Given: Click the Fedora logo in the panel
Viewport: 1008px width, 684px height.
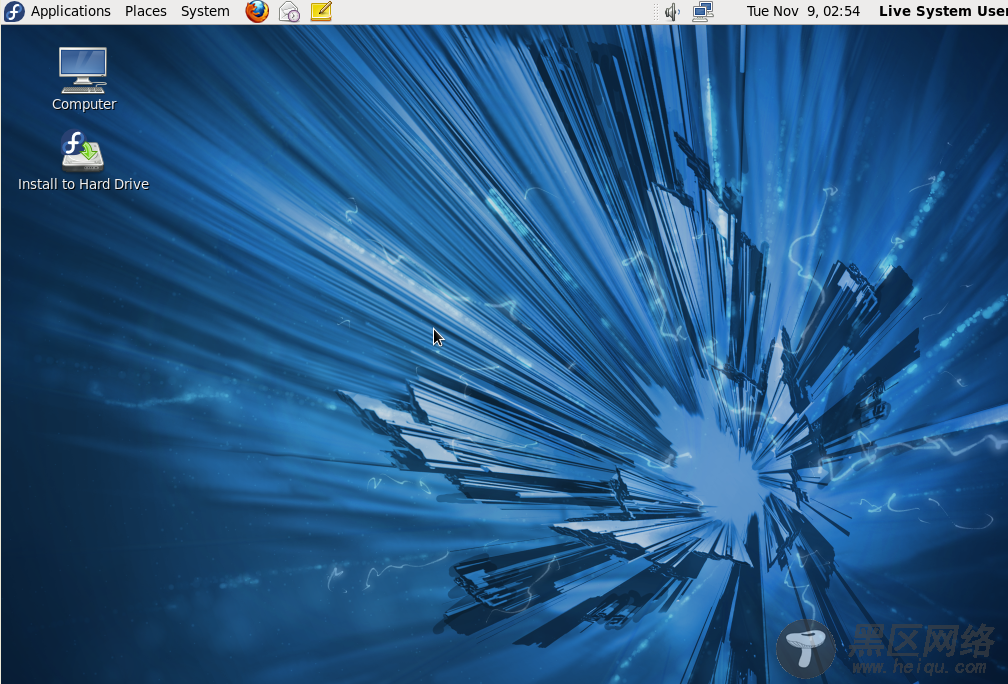Looking at the screenshot, I should pos(14,11).
